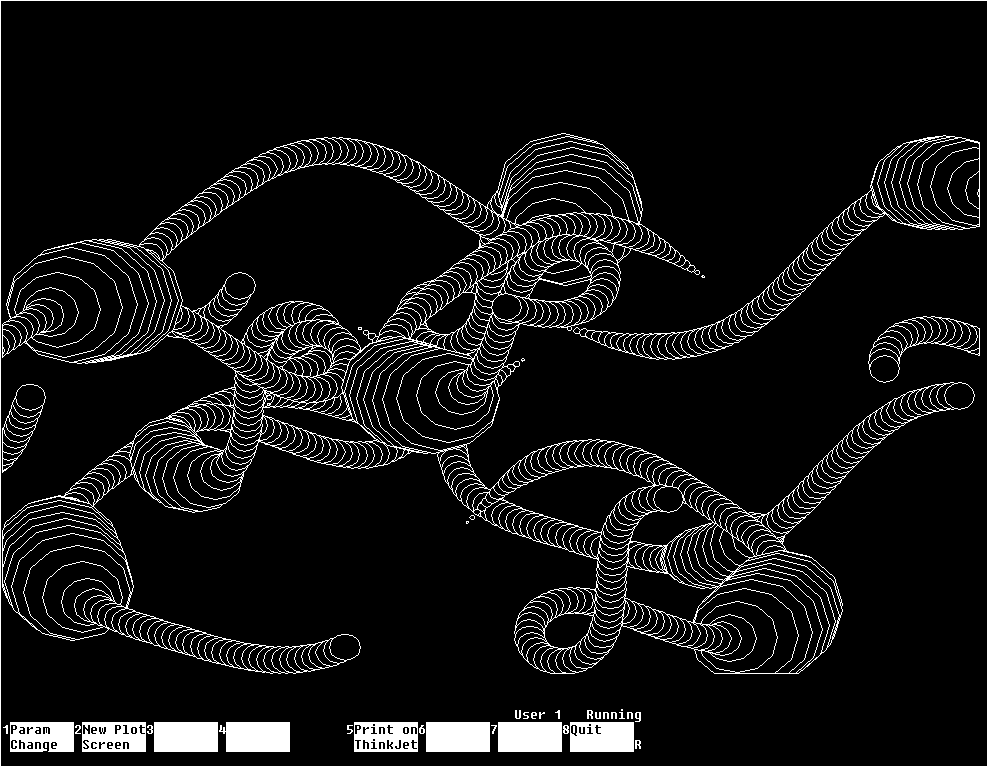
Task: Click the large node in the top-right corner
Action: [930, 185]
